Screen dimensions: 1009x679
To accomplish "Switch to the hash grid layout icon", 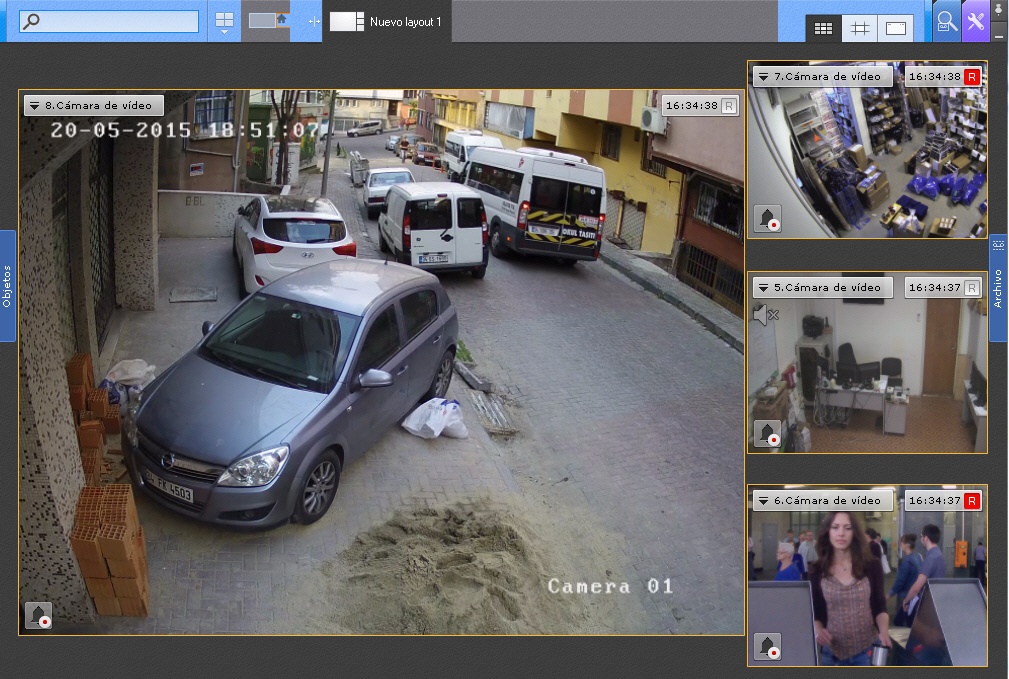I will (x=859, y=29).
